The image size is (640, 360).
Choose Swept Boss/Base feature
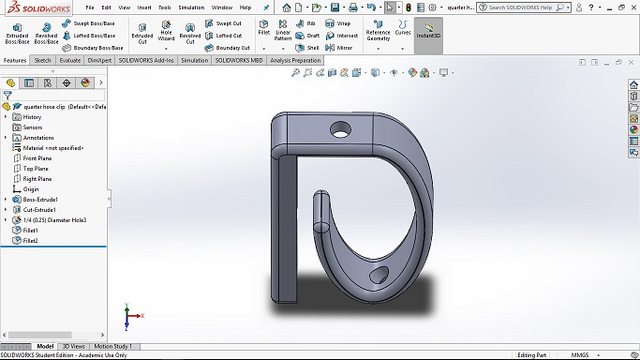(x=89, y=24)
